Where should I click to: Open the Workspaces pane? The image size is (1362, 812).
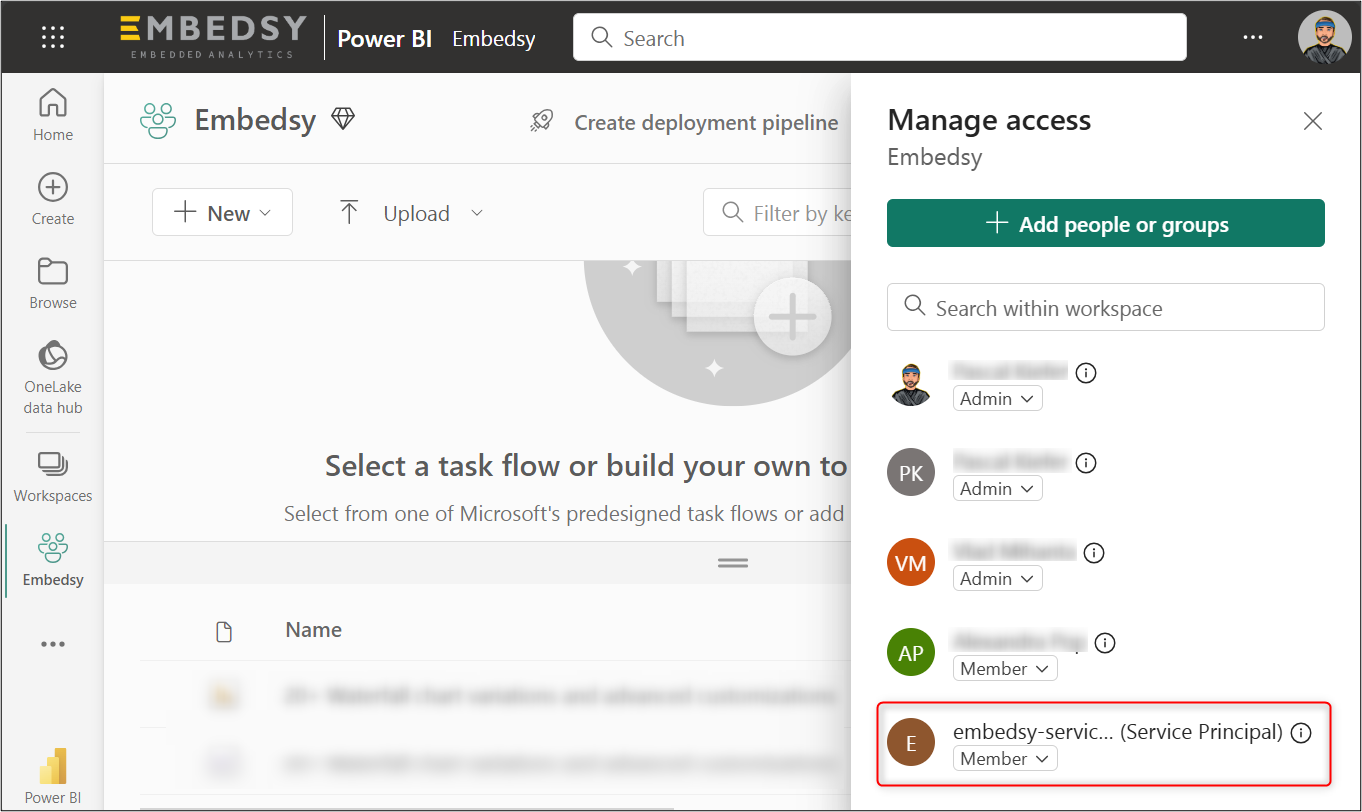point(52,476)
